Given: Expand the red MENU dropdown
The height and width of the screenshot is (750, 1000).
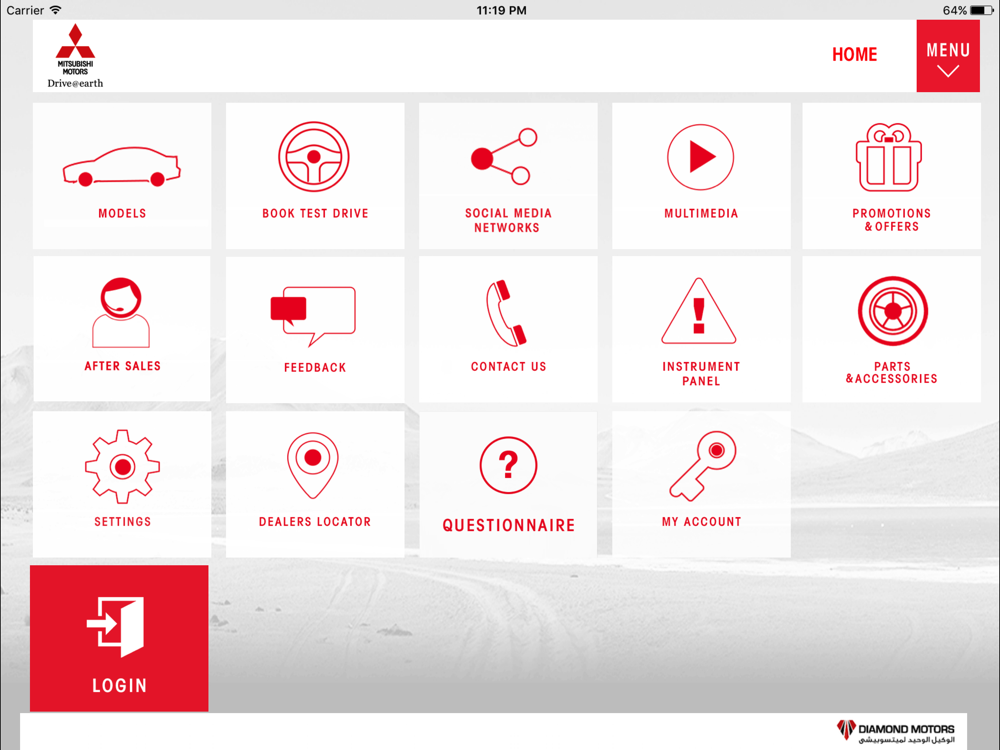Looking at the screenshot, I should 948,56.
